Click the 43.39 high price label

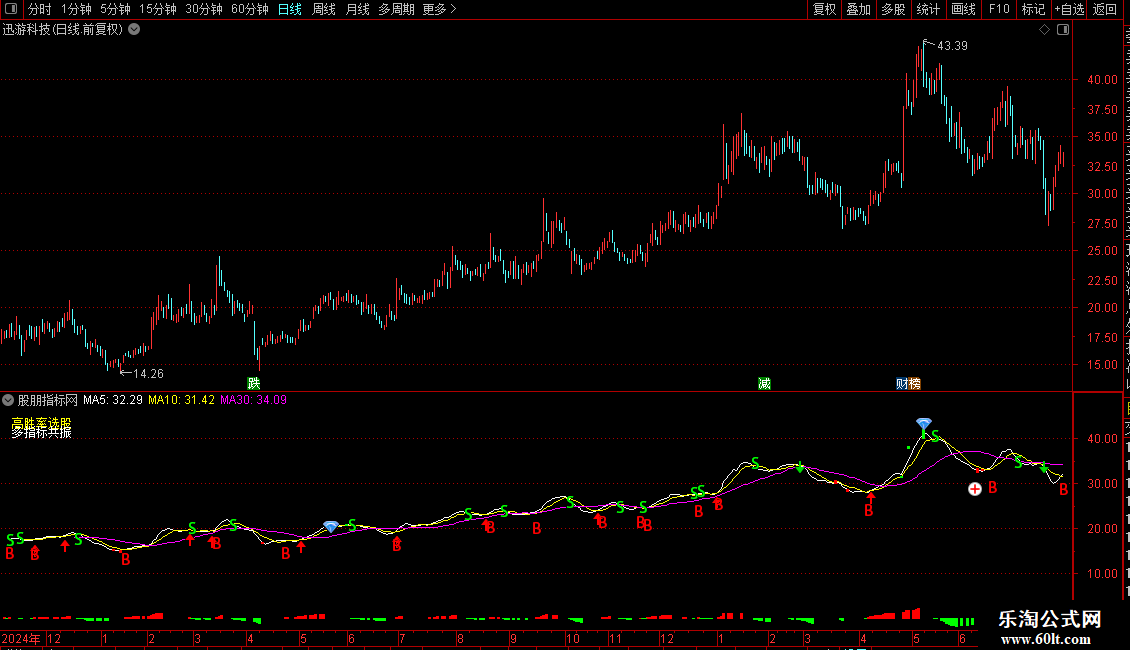(x=952, y=46)
